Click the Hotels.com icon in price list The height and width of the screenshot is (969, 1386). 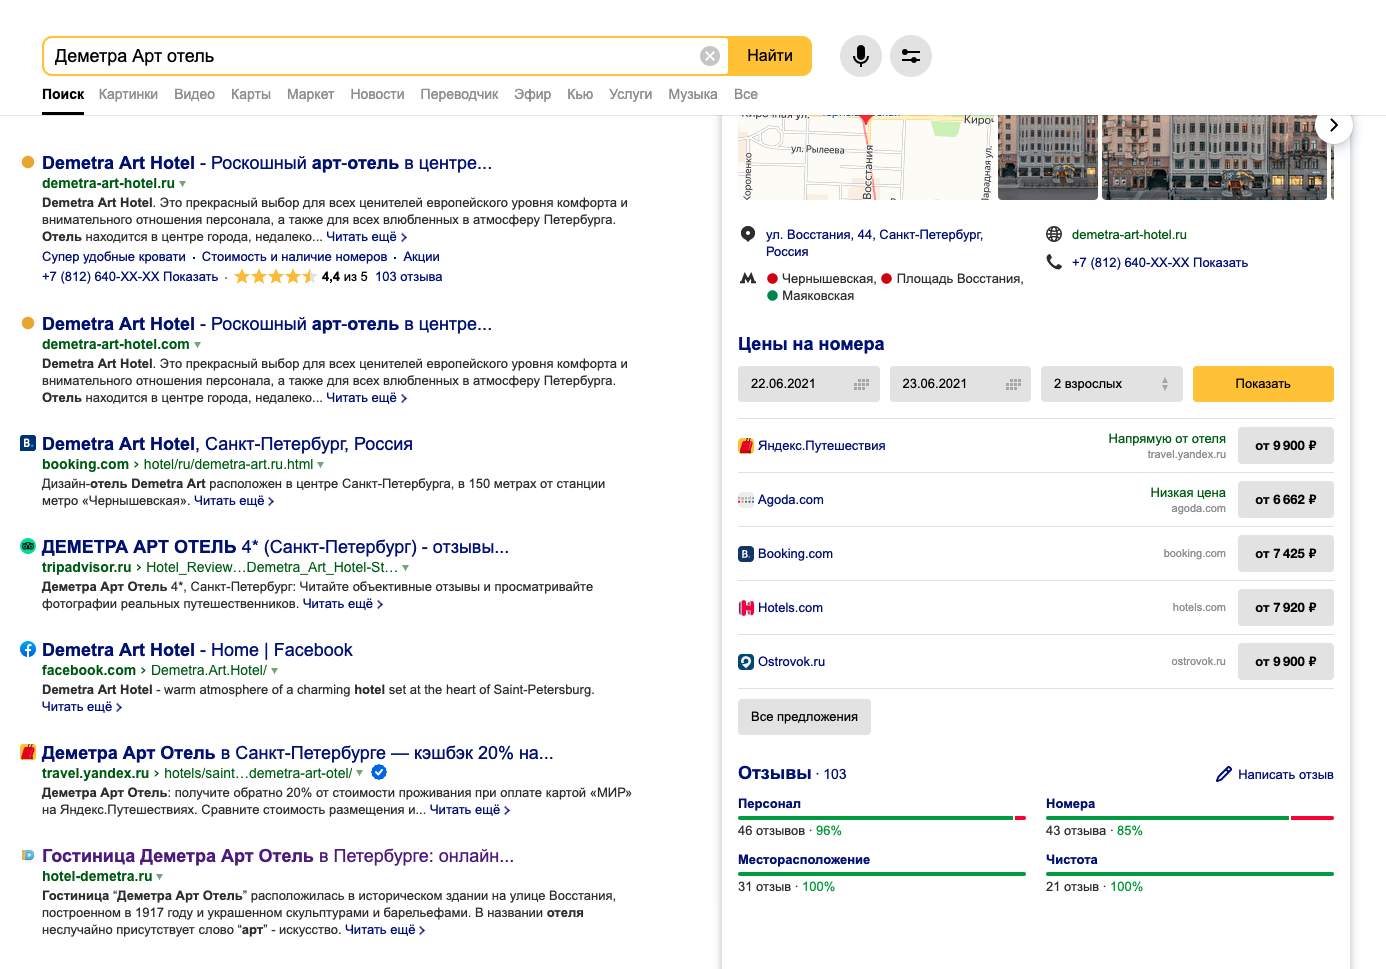(x=746, y=608)
